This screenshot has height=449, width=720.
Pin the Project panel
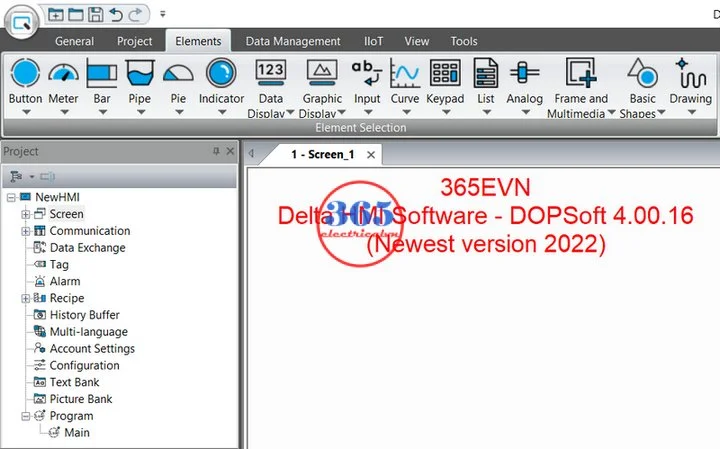tap(216, 151)
